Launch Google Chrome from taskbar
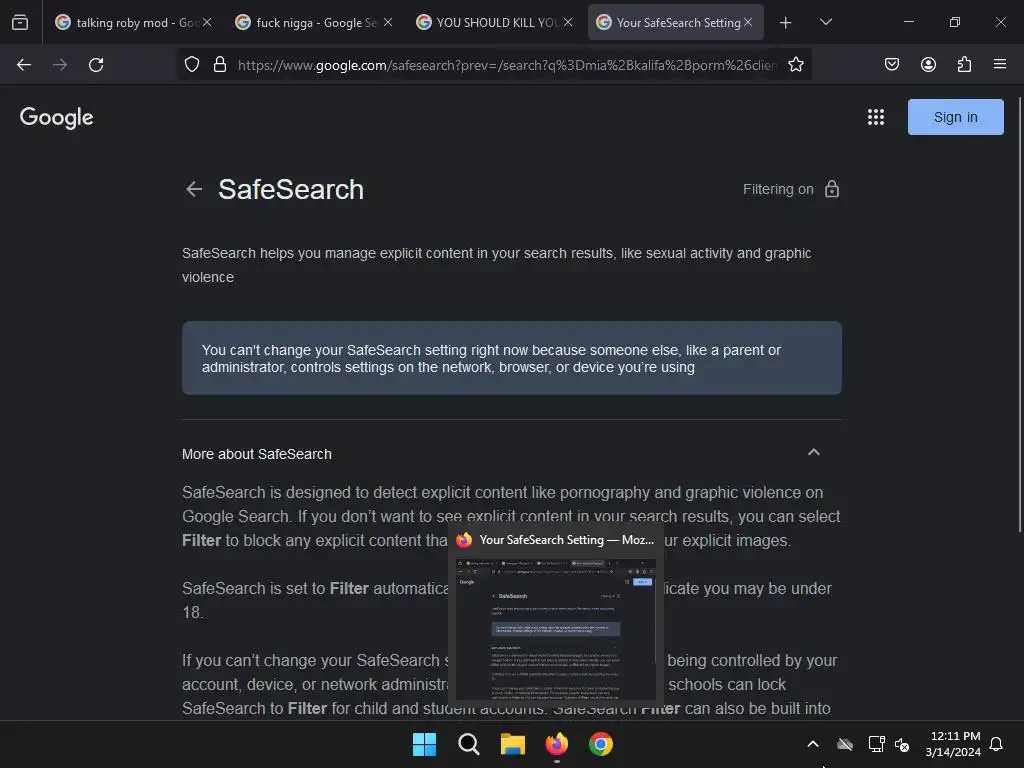1024x768 pixels. [x=601, y=744]
